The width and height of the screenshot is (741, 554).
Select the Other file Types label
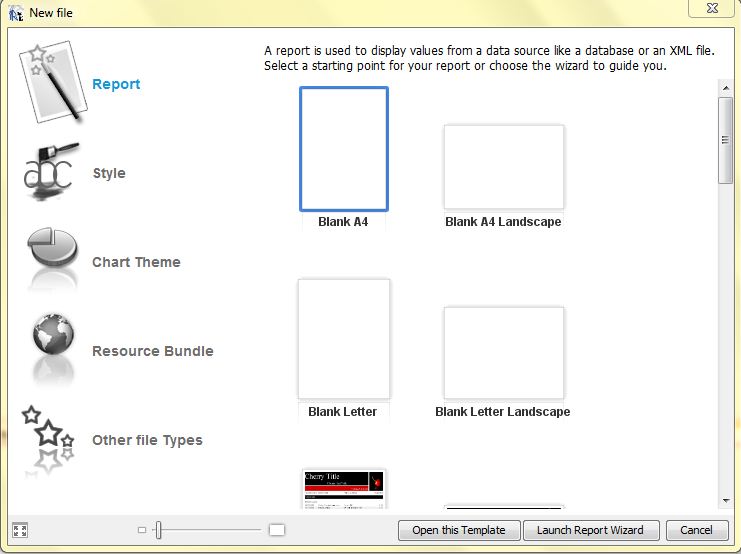(147, 440)
